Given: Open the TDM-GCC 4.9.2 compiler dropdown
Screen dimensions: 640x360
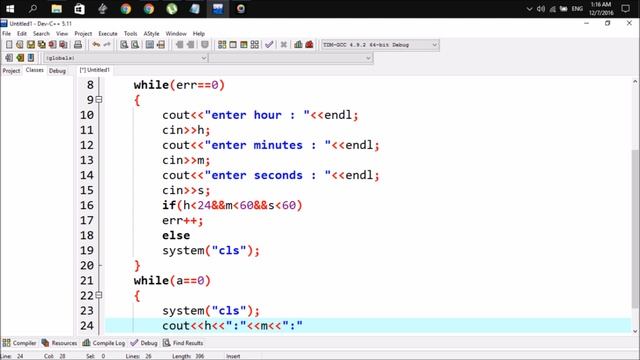Looking at the screenshot, I should [x=380, y=45].
